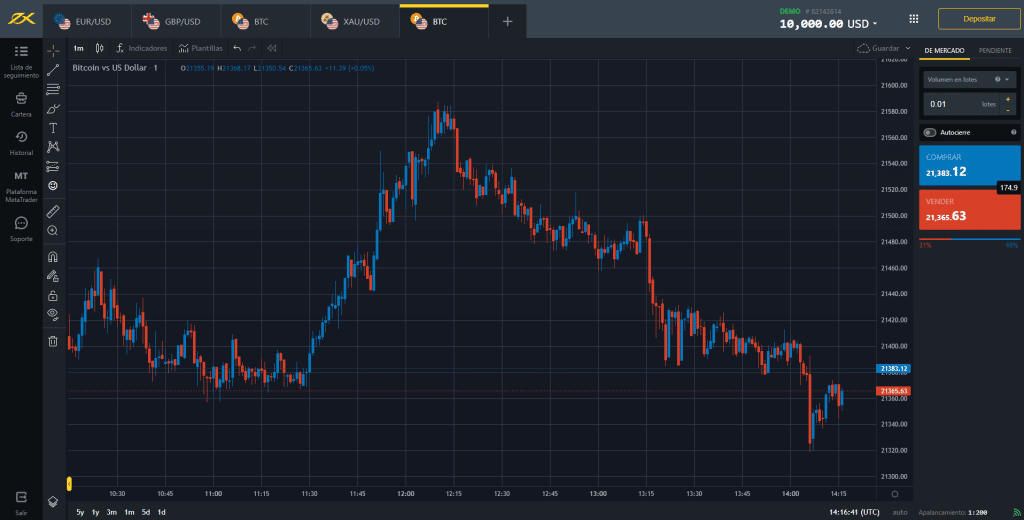Open Historial from the left sidebar
This screenshot has height=520, width=1024.
pyautogui.click(x=21, y=141)
